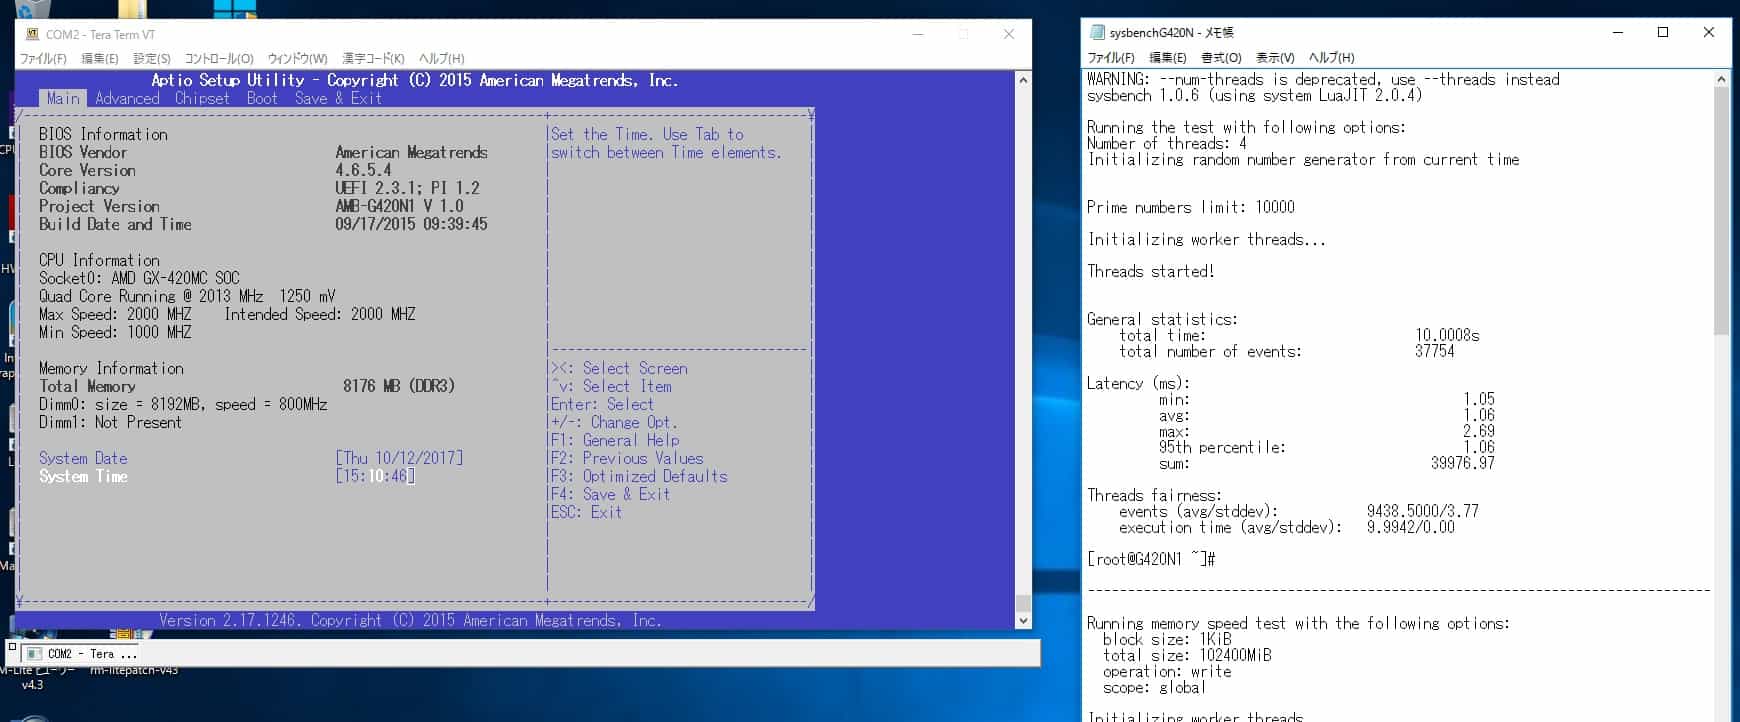Open ウィンドウ(W) menu in Tera Term
Image resolution: width=1740 pixels, height=722 pixels.
click(297, 59)
